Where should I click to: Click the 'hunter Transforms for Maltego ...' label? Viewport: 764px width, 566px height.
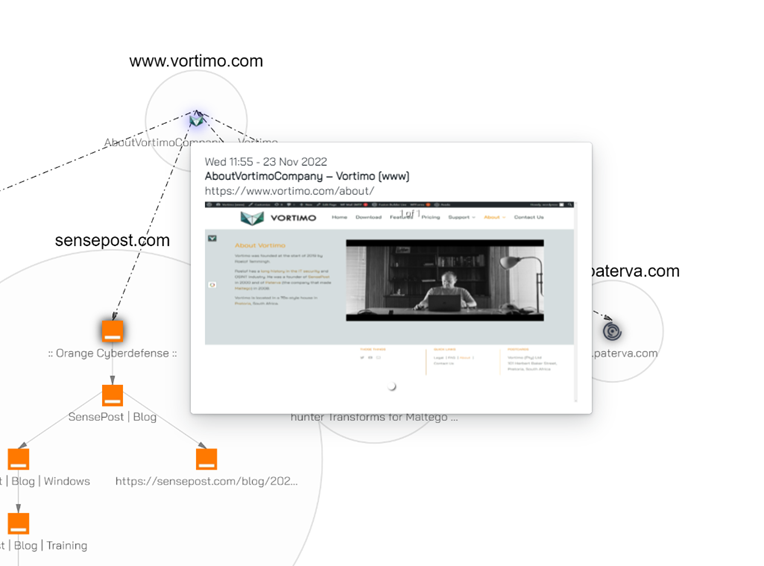(x=374, y=418)
